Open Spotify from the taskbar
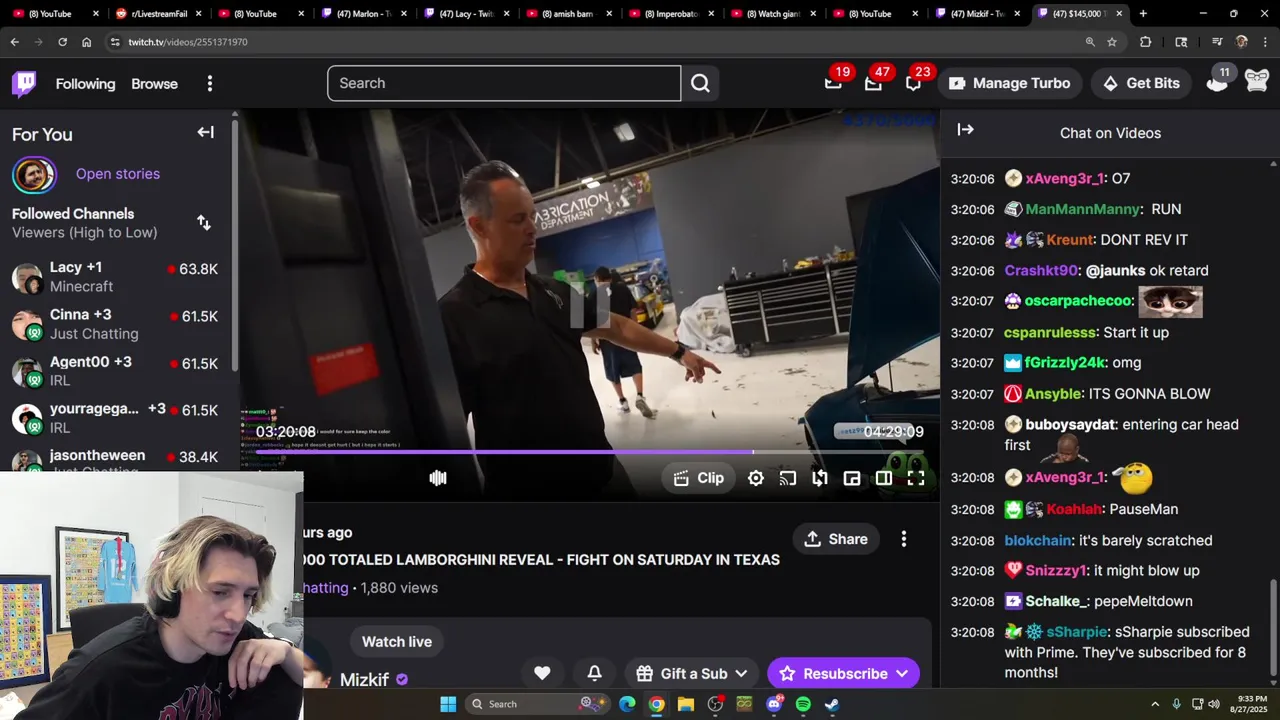 click(803, 704)
